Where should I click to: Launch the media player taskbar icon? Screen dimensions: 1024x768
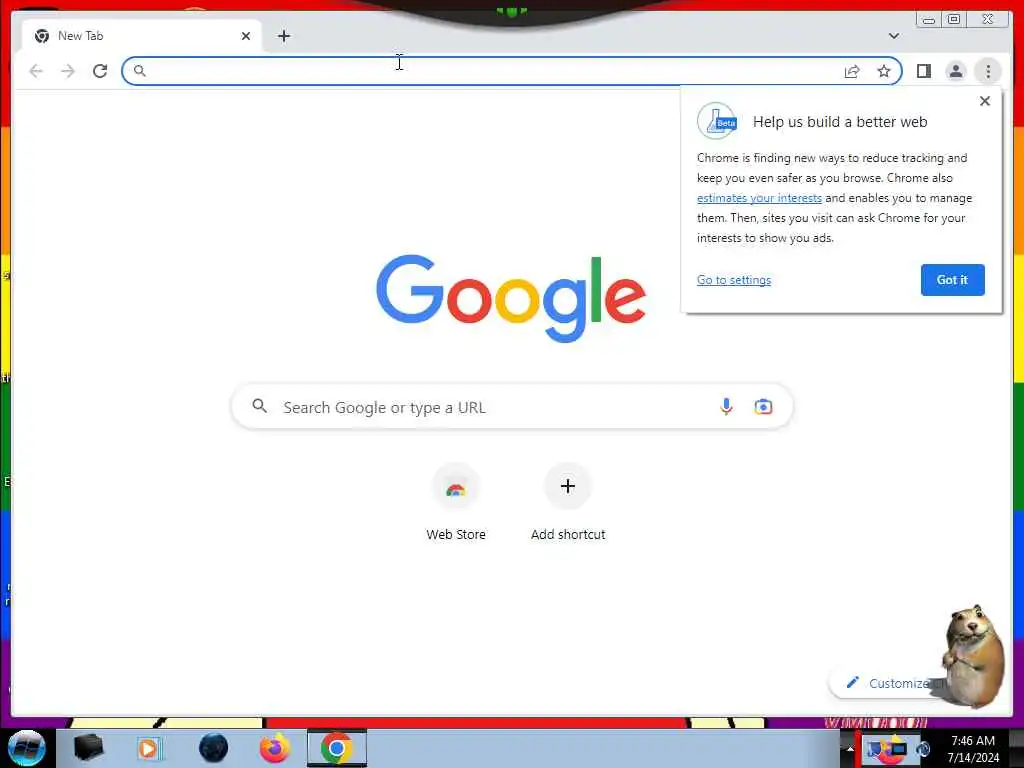click(x=148, y=748)
